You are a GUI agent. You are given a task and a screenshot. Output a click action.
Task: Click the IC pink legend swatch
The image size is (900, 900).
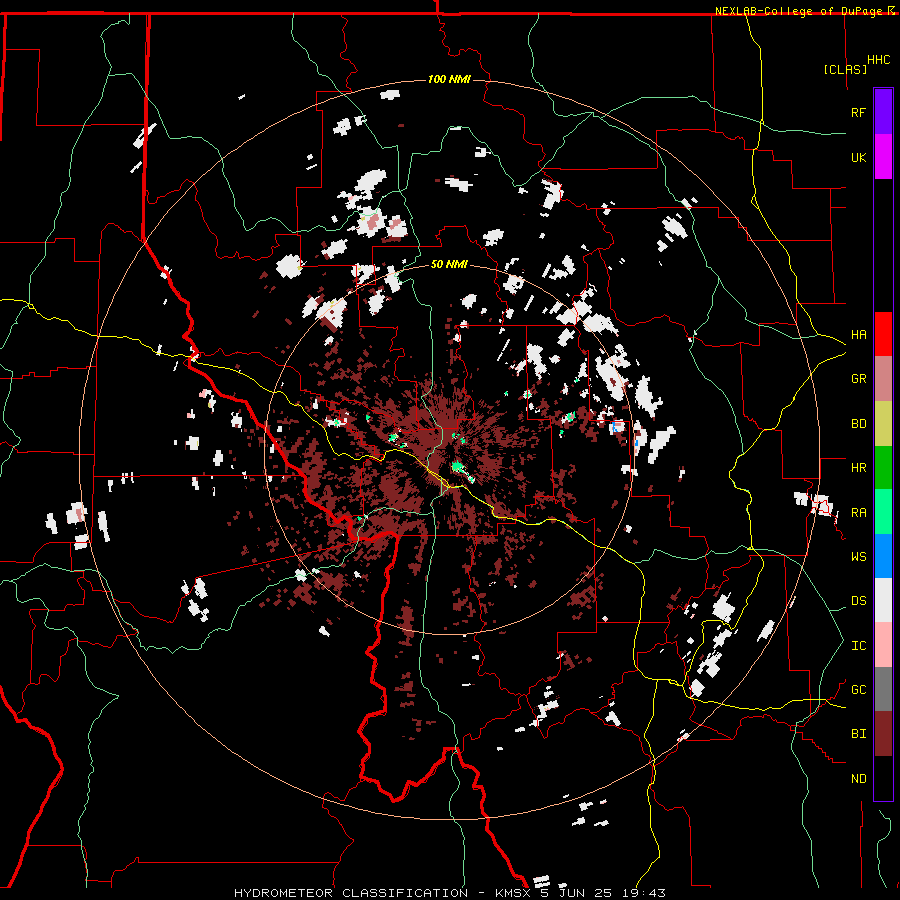(883, 646)
